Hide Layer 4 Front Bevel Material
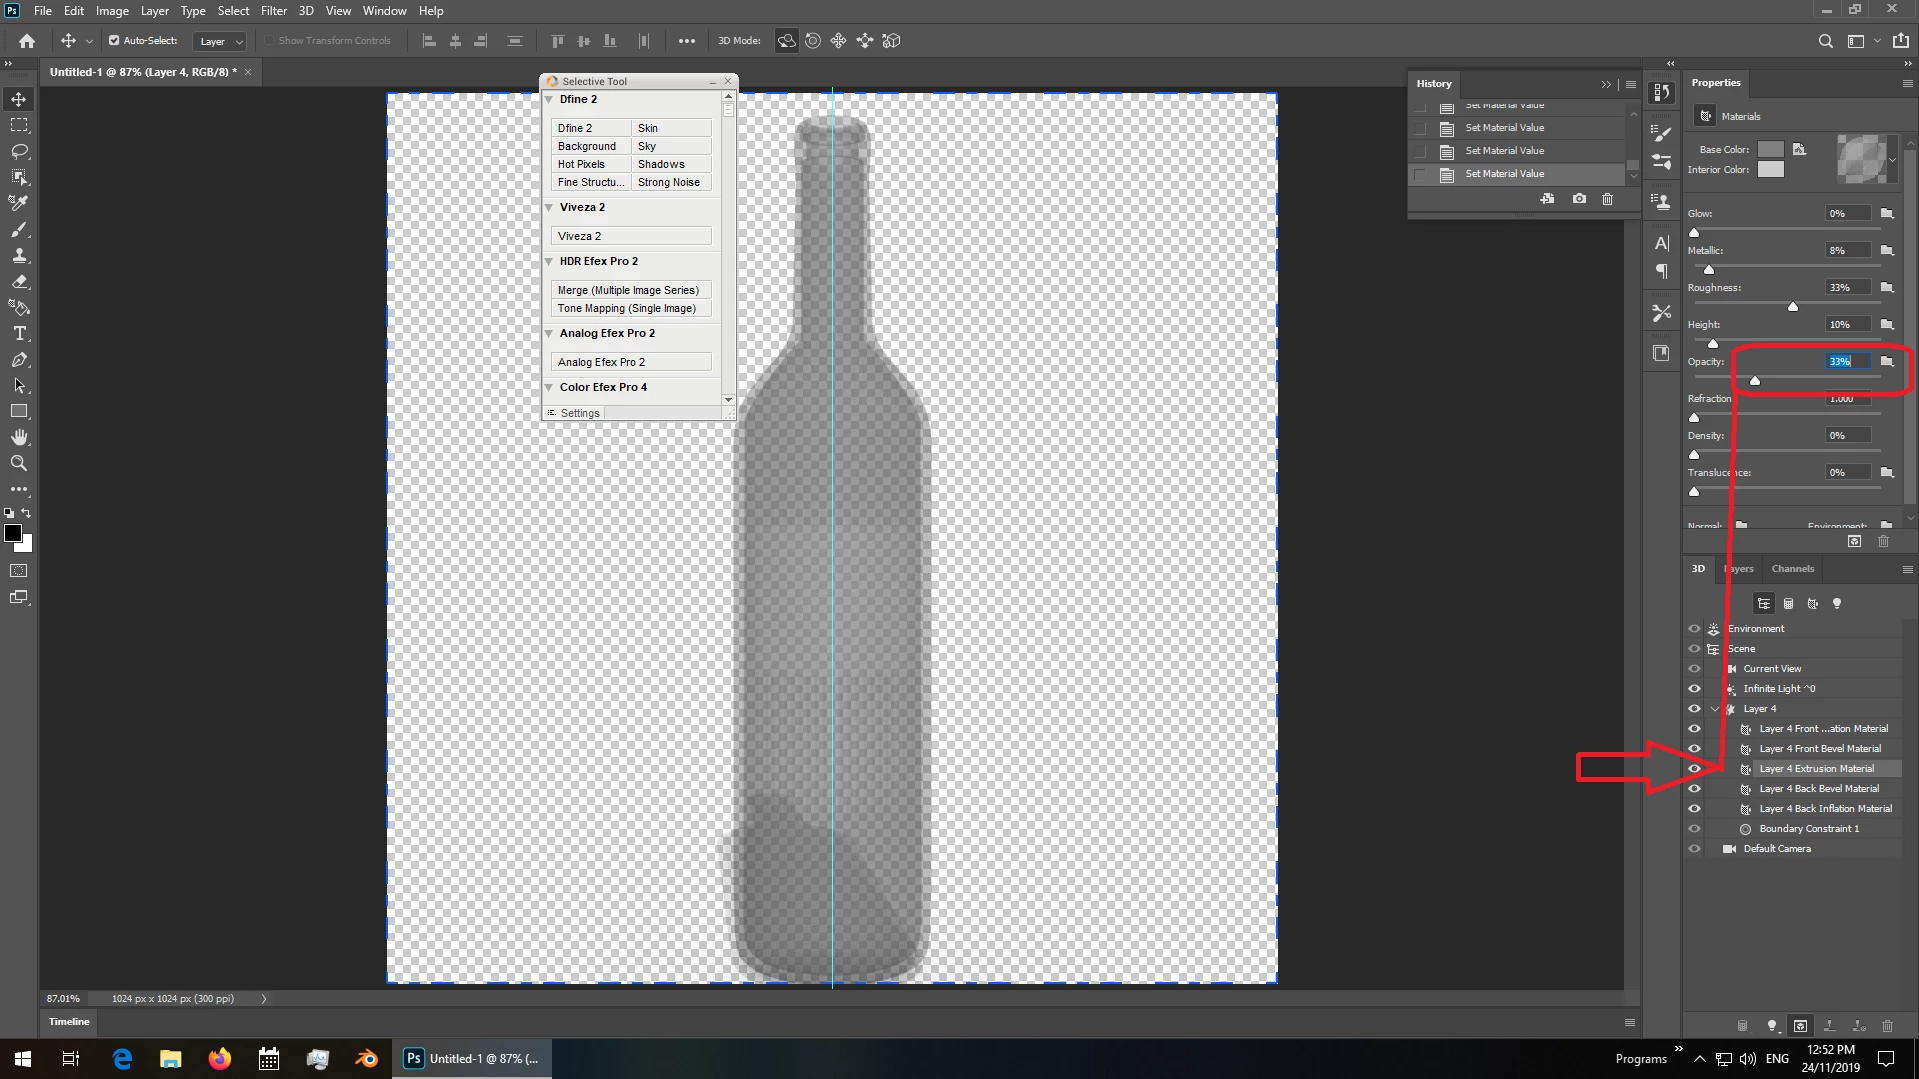This screenshot has height=1079, width=1919. [x=1694, y=749]
